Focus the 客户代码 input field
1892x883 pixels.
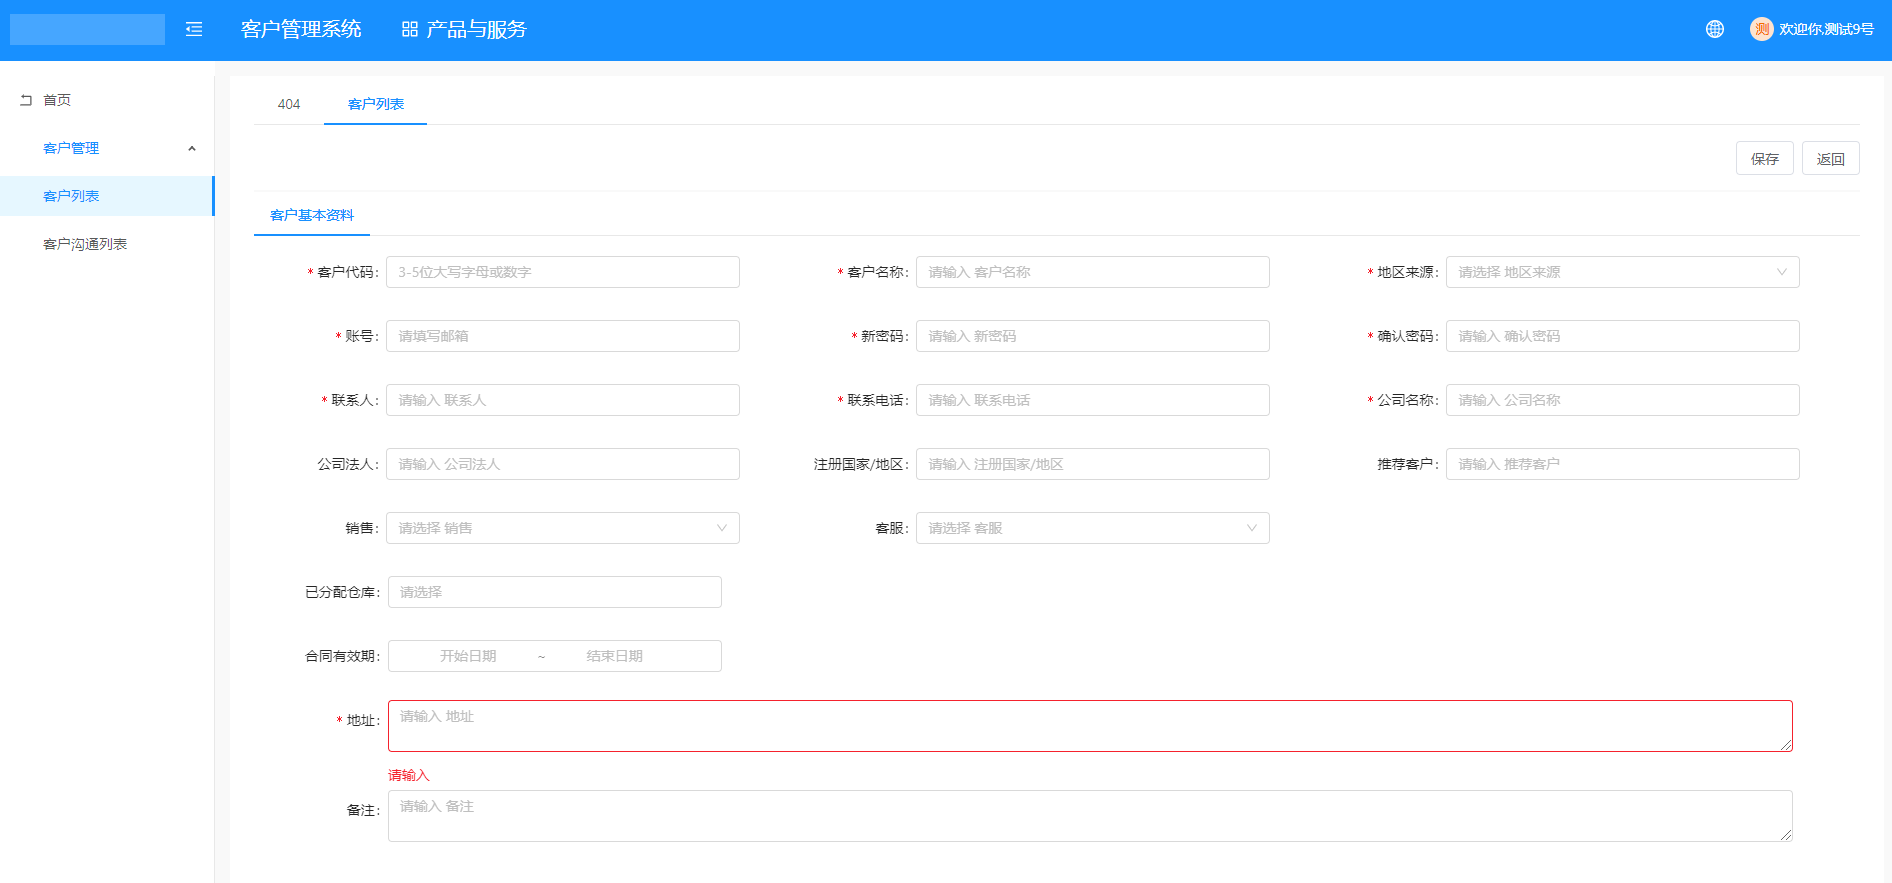(562, 272)
